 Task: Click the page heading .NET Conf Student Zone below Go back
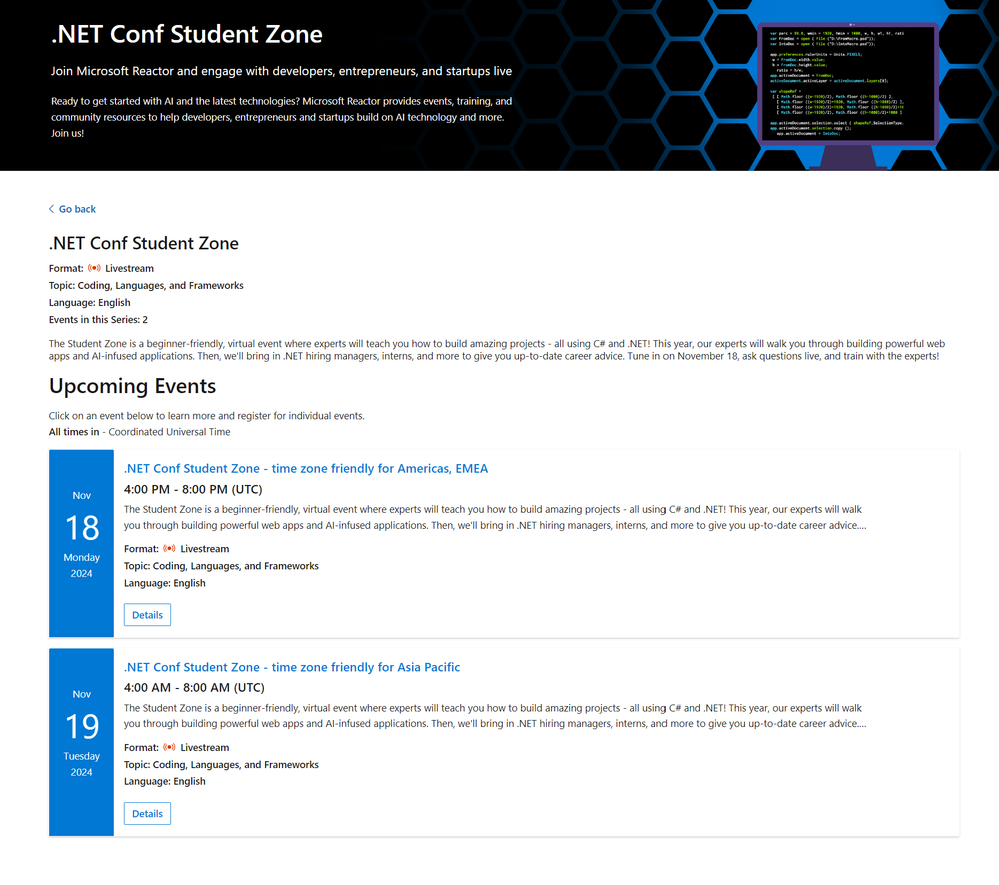pyautogui.click(x=144, y=243)
